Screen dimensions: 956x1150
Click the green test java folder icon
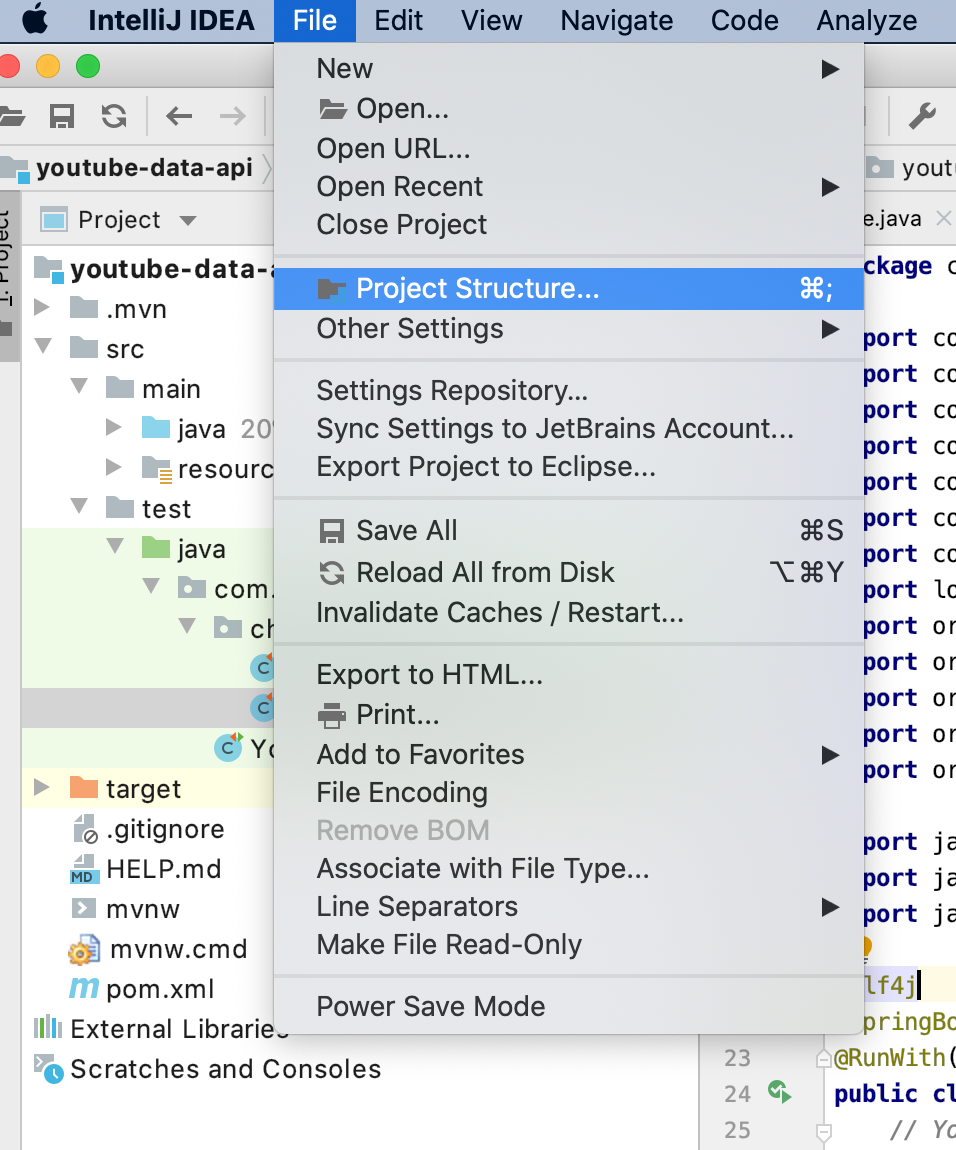156,547
